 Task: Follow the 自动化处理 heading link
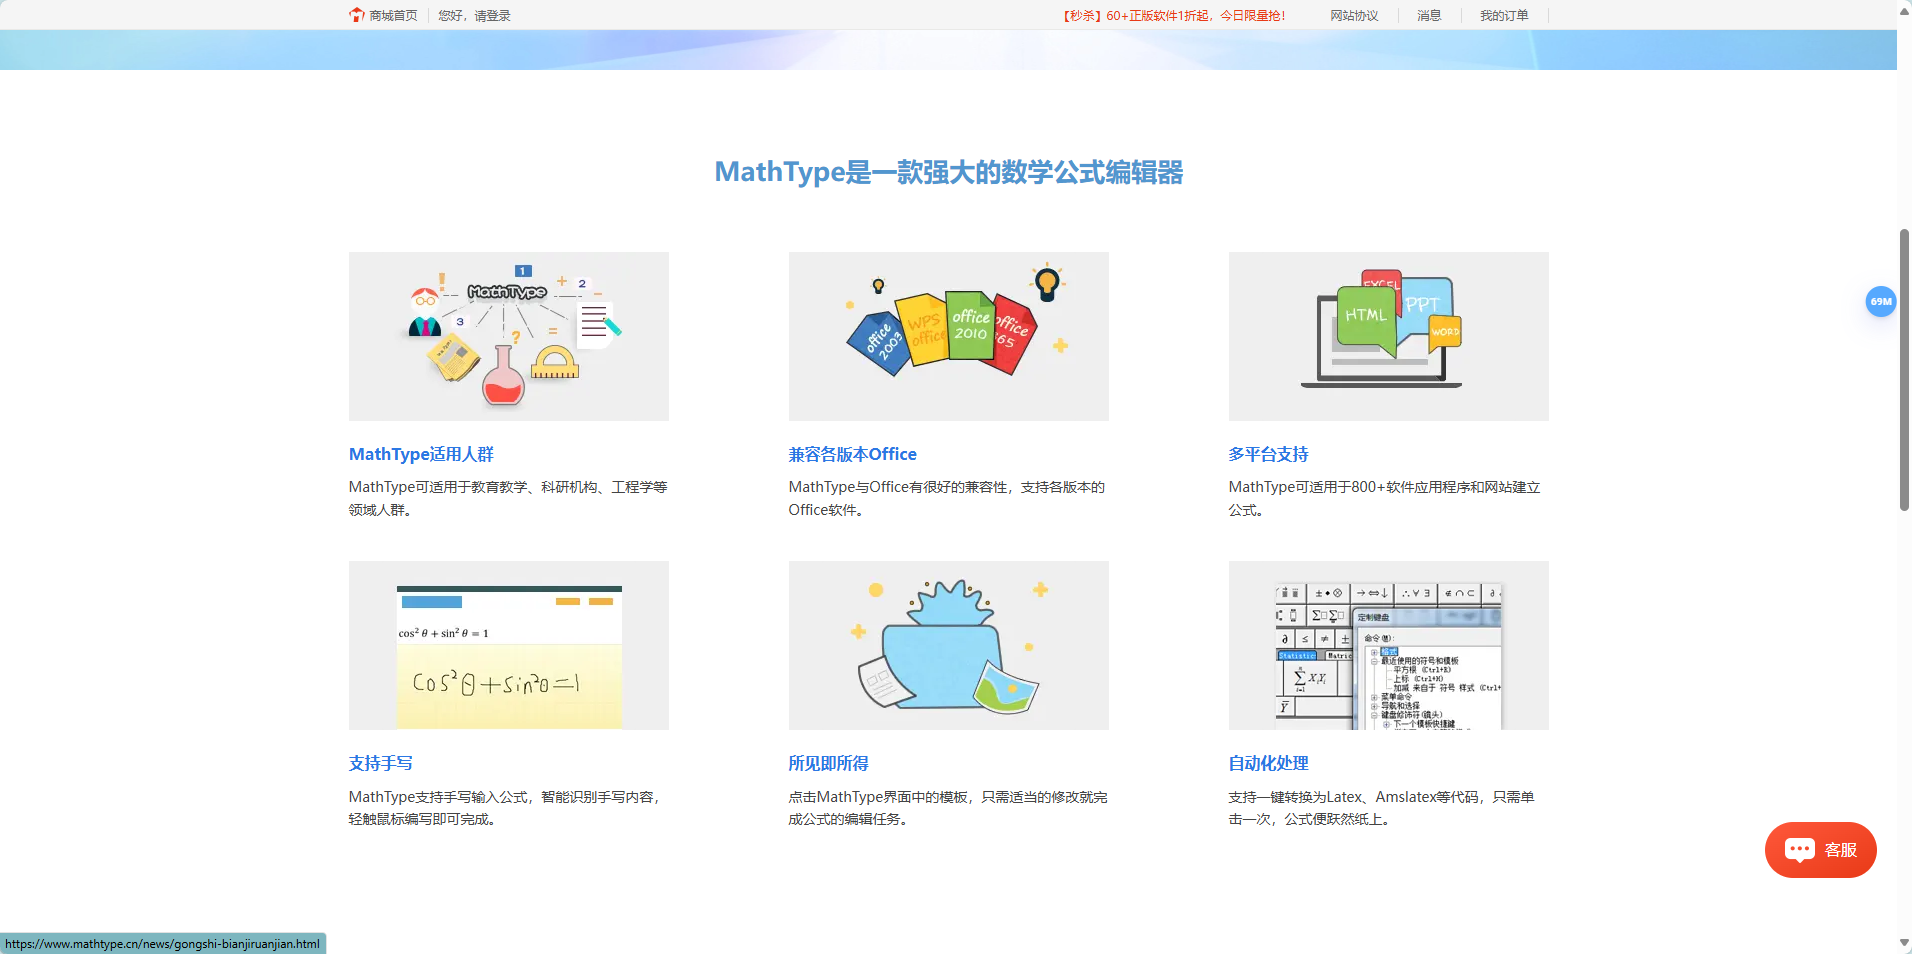click(1269, 763)
